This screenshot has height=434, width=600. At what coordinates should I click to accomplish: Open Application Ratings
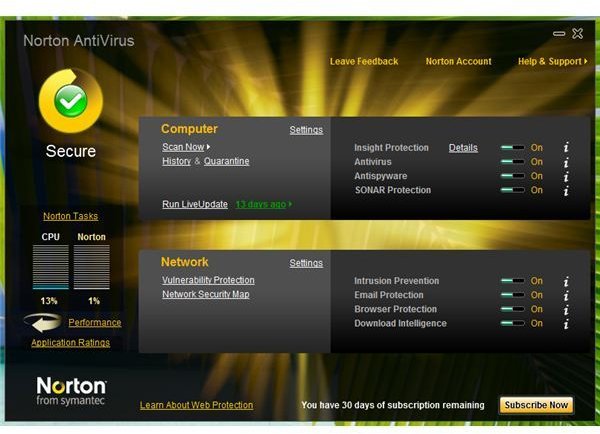point(70,343)
